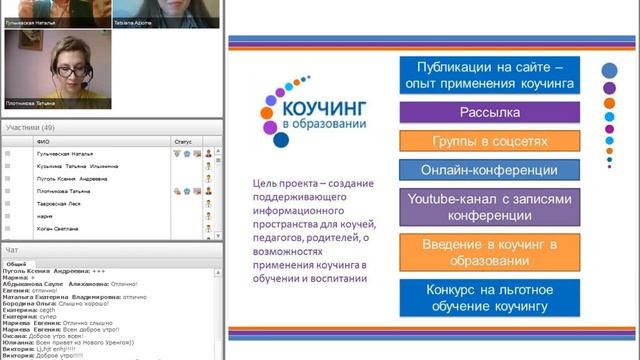Click microphone status icon for Гульчевская Наталья
Image resolution: width=640 pixels, height=360 pixels.
pos(177,153)
